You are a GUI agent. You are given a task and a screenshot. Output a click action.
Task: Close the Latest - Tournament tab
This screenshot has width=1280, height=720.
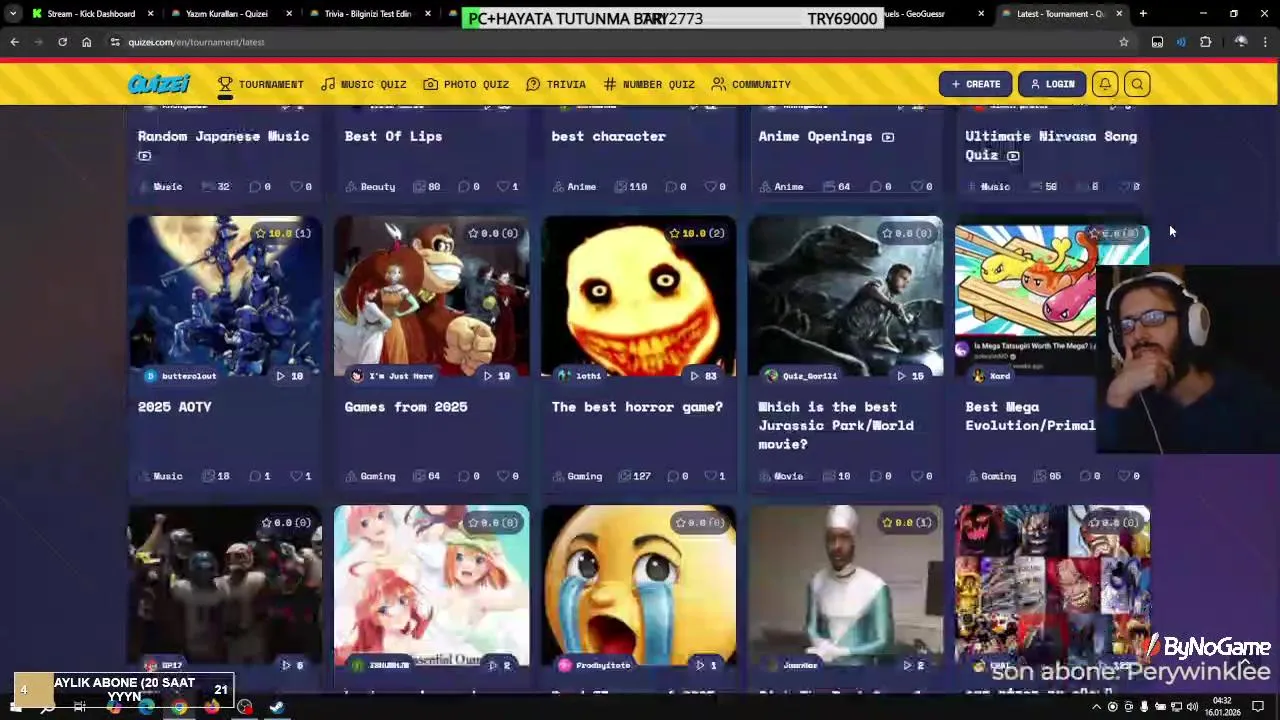click(1119, 14)
